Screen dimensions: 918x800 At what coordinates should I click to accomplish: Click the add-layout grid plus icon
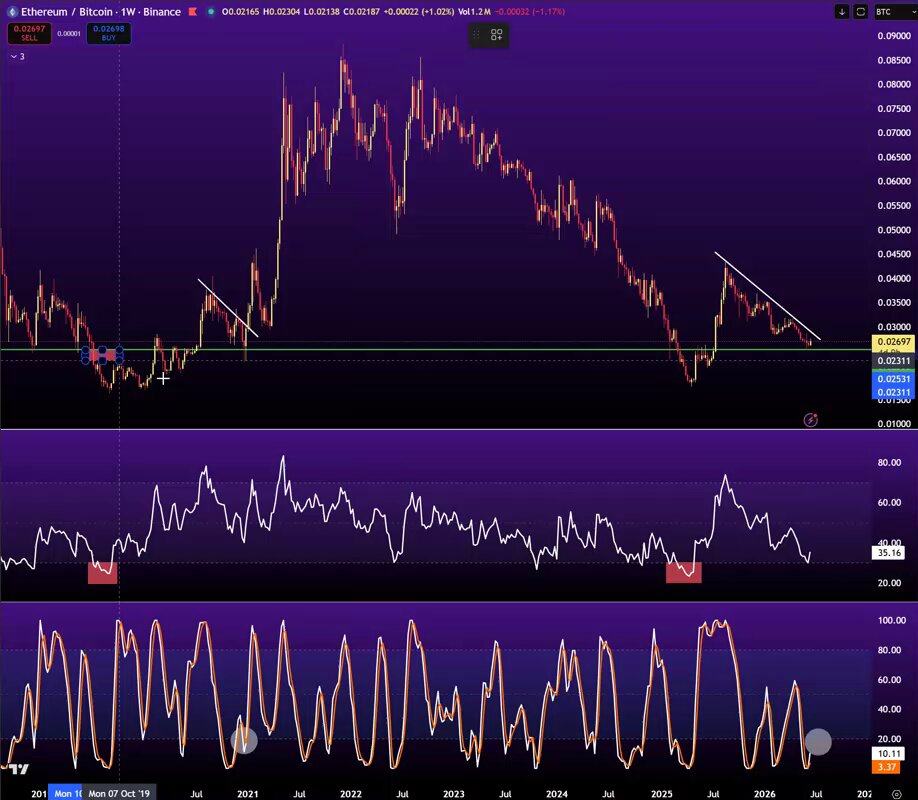[x=496, y=35]
